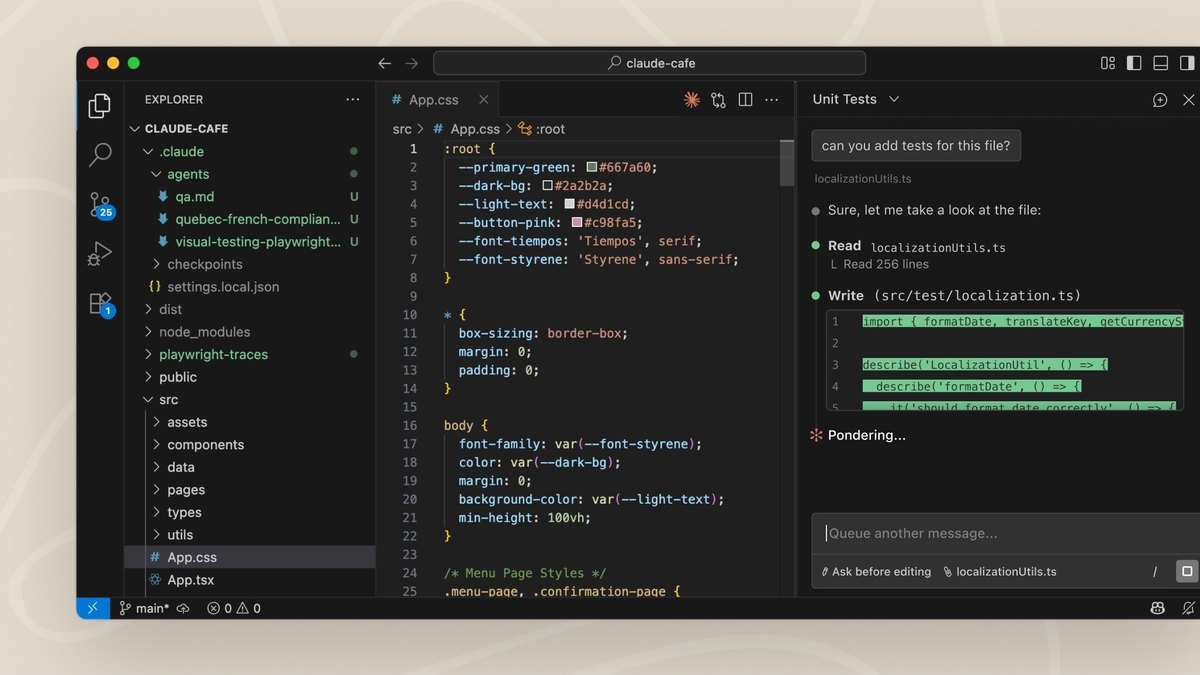Click the notifications bell in status bar
The image size is (1200, 675).
(1188, 608)
